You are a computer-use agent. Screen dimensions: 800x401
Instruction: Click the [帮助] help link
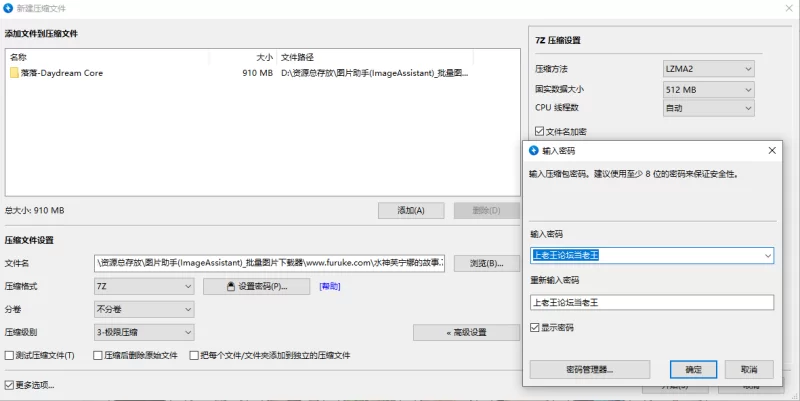330,287
